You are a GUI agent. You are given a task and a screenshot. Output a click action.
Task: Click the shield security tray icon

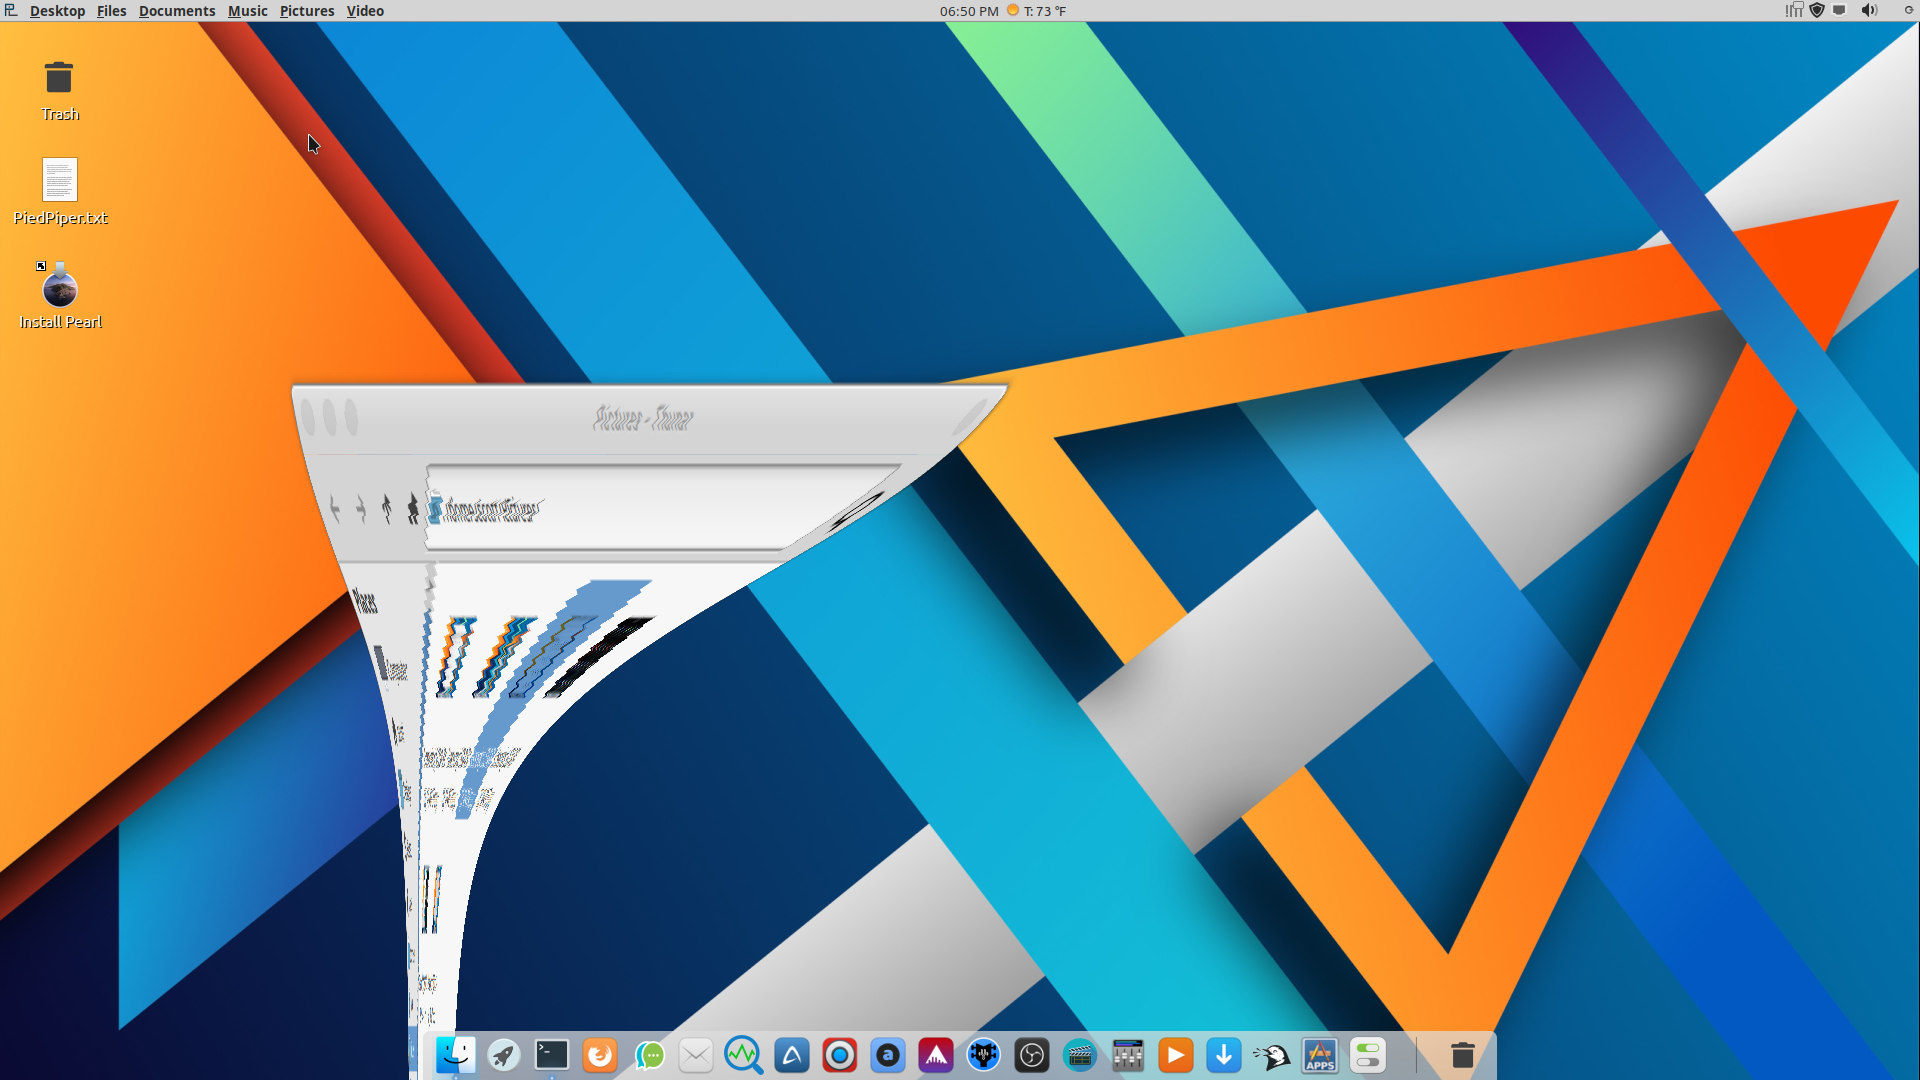1817,11
